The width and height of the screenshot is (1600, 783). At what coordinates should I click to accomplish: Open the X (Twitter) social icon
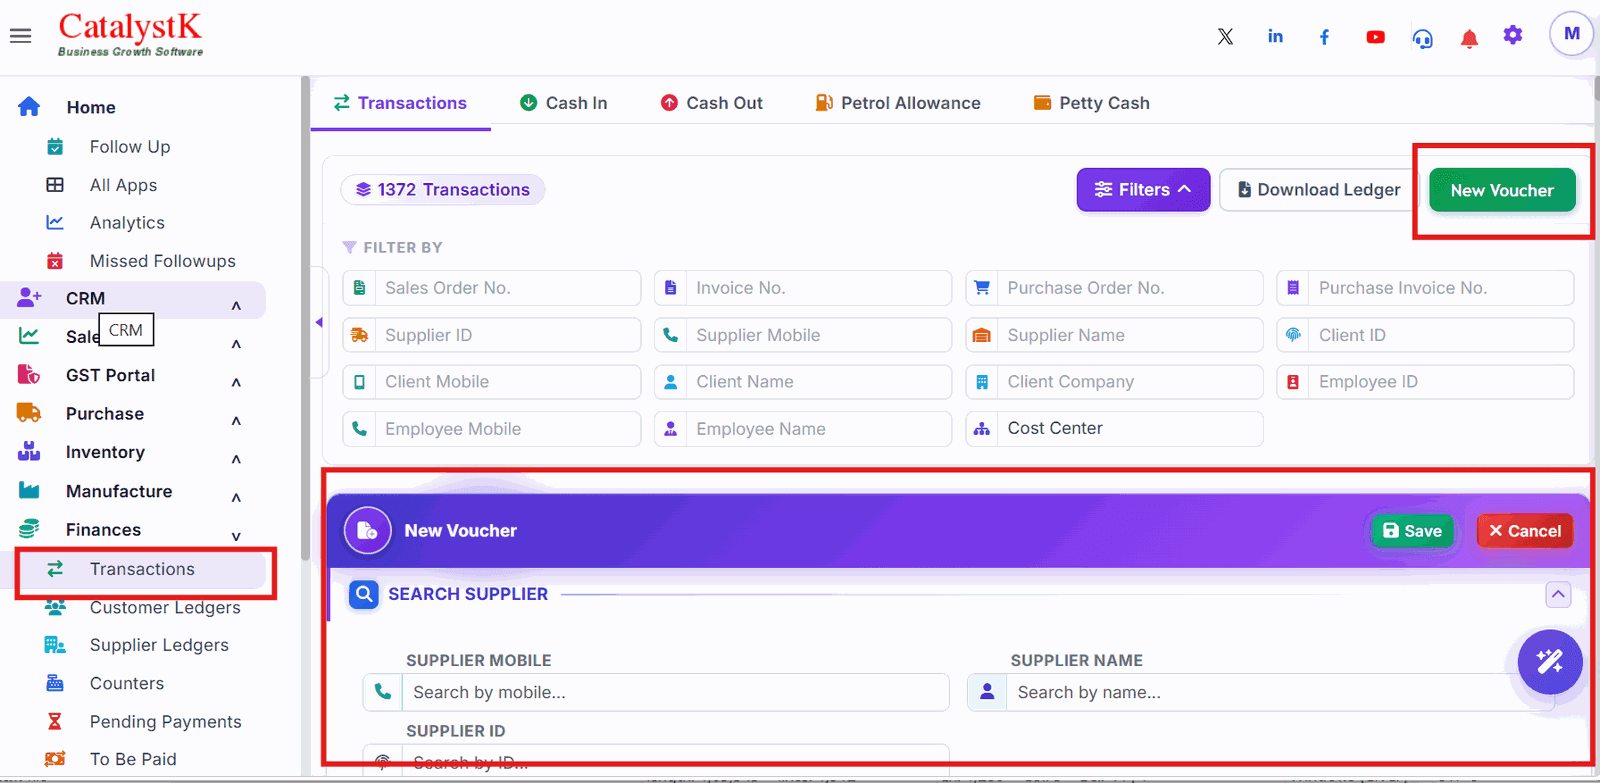pyautogui.click(x=1225, y=37)
